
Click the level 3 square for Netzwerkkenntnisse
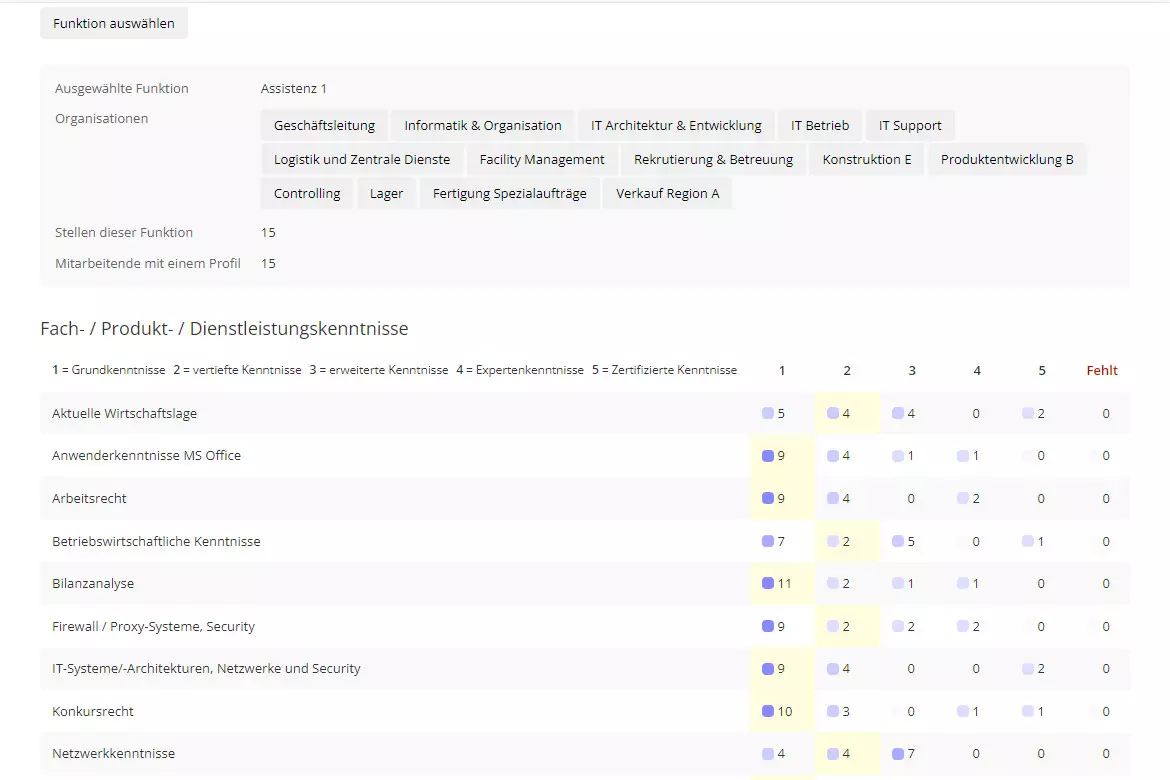pos(898,754)
